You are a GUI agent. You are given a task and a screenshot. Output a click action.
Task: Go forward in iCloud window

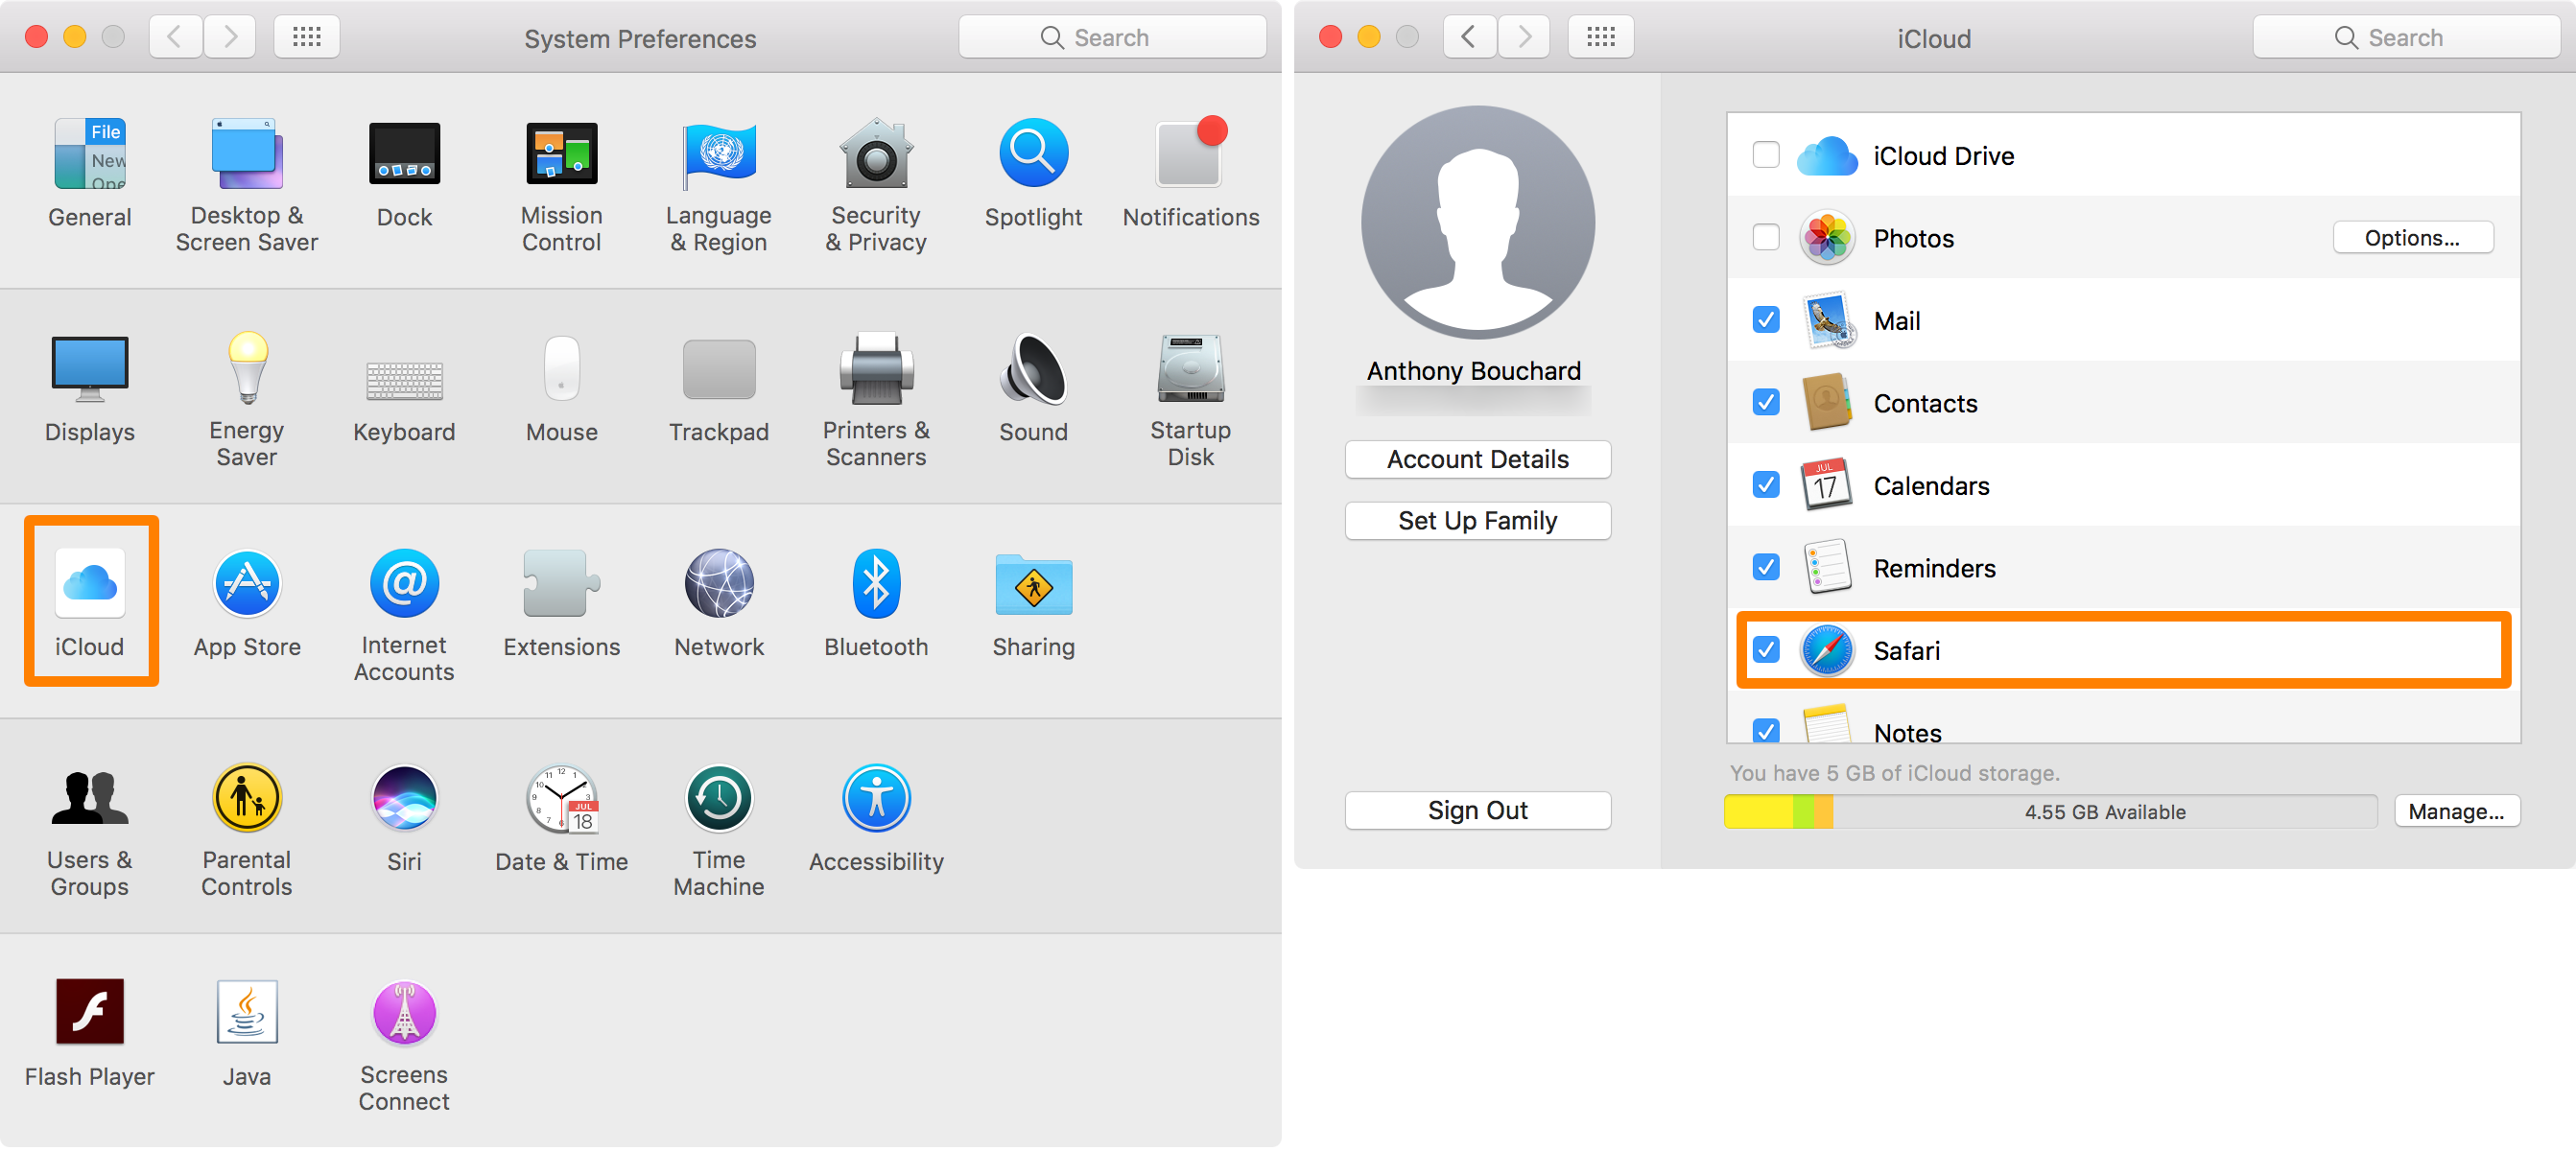1524,38
